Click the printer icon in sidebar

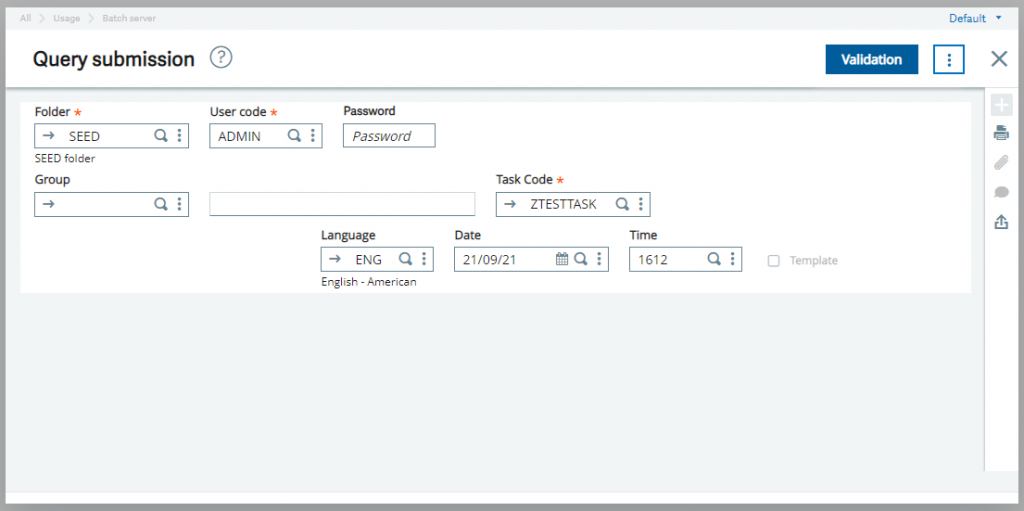tap(1001, 134)
